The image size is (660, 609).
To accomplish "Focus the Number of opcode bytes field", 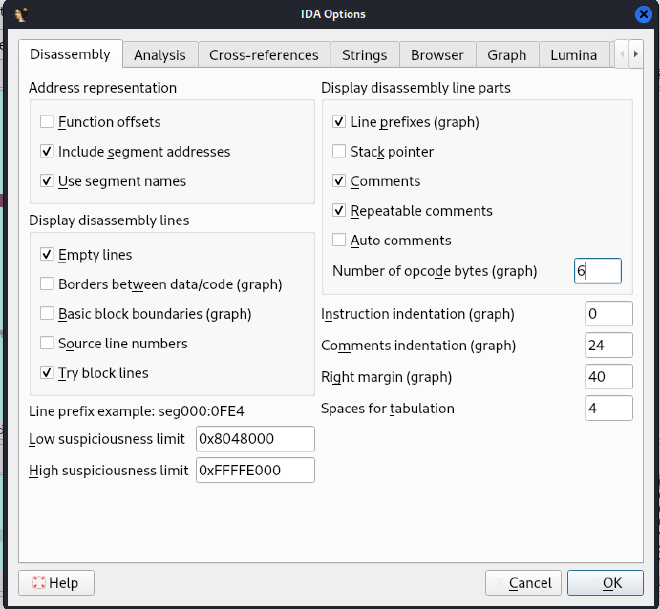I will 598,271.
